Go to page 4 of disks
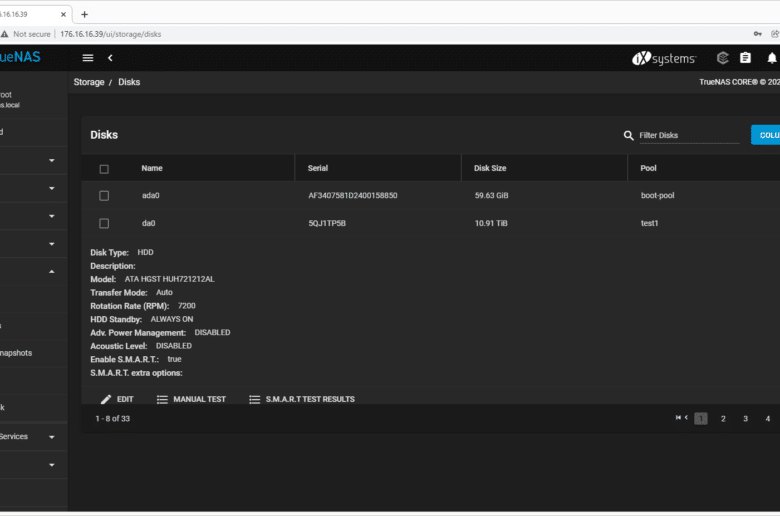This screenshot has width=780, height=516. (x=768, y=419)
